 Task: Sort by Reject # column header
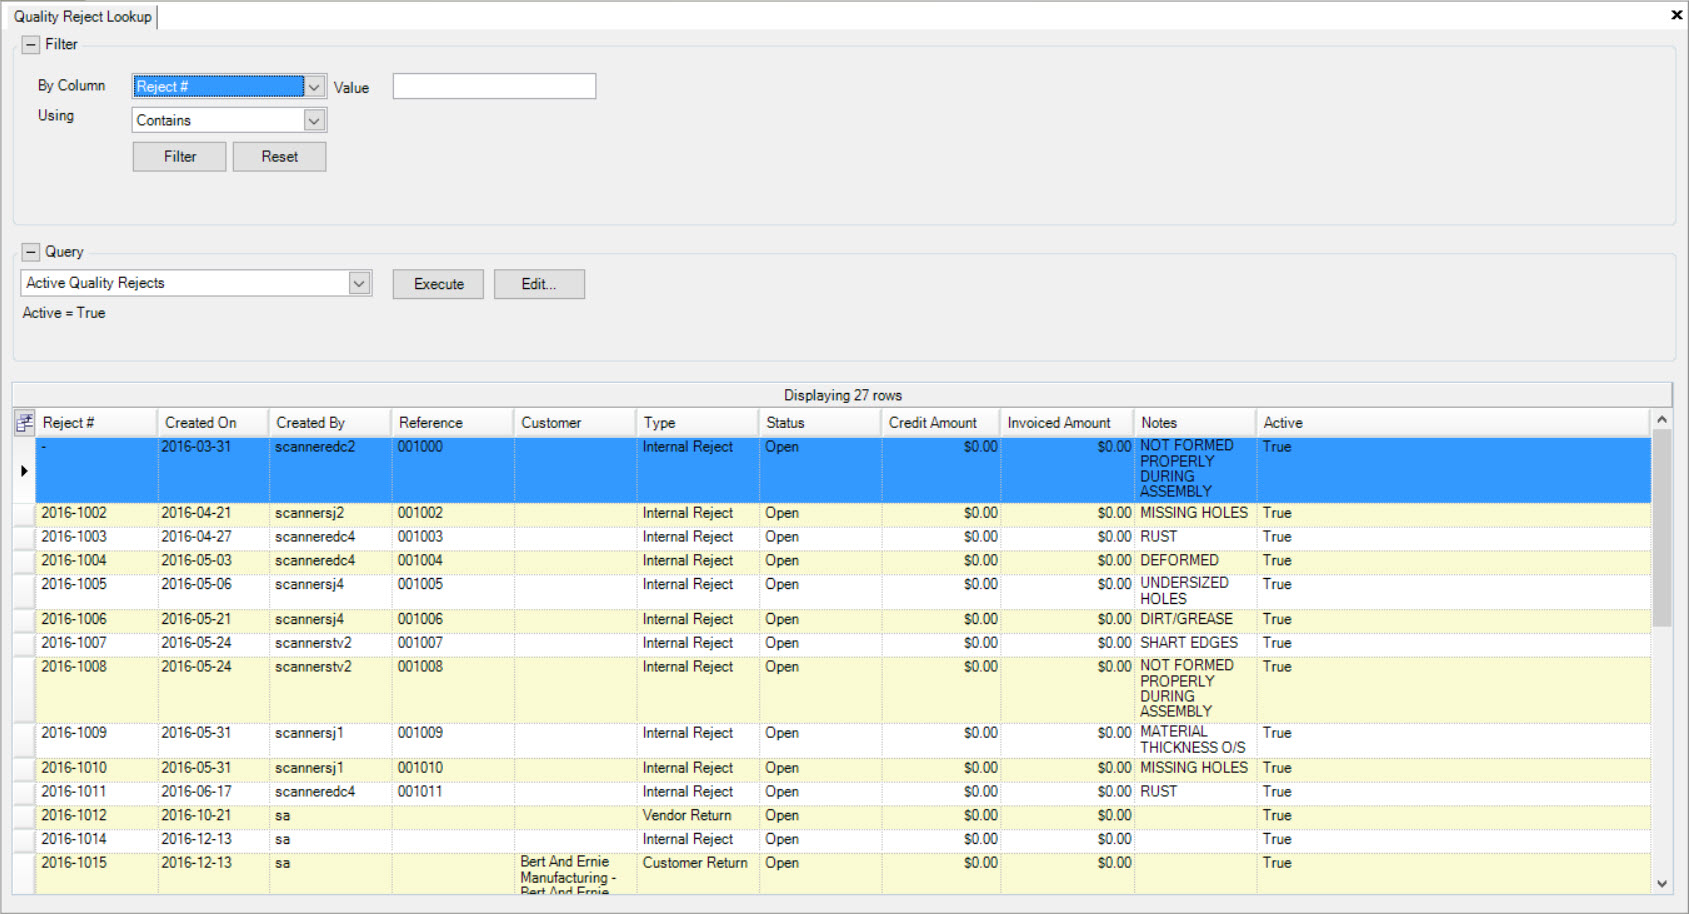[x=96, y=422]
